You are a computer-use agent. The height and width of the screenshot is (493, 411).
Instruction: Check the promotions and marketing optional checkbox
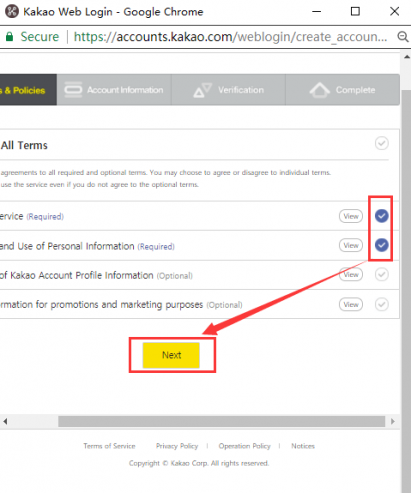(x=381, y=304)
